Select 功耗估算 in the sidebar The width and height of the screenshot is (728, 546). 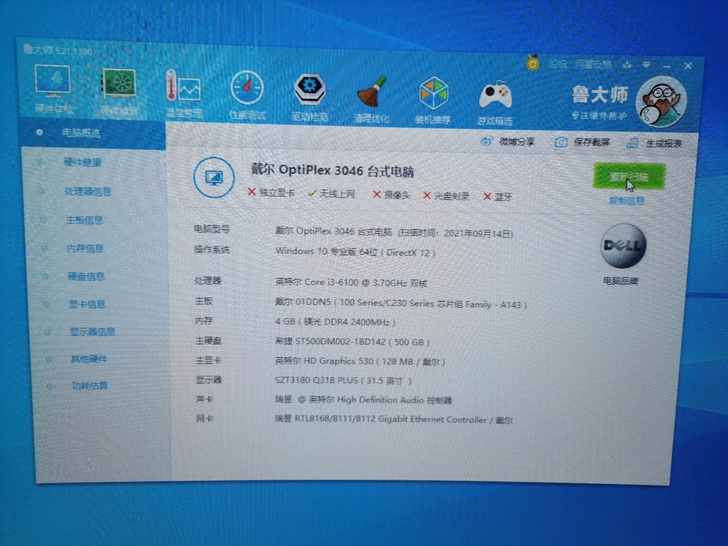[x=90, y=386]
